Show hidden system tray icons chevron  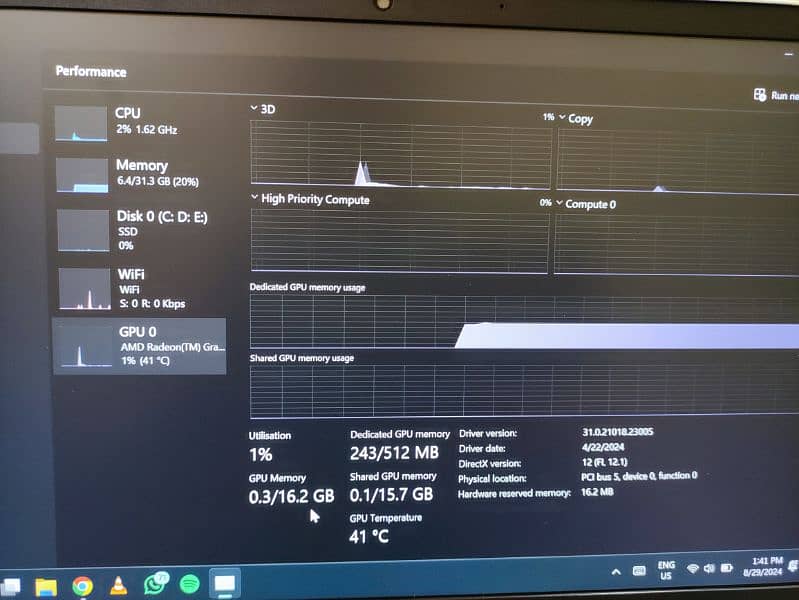(616, 571)
